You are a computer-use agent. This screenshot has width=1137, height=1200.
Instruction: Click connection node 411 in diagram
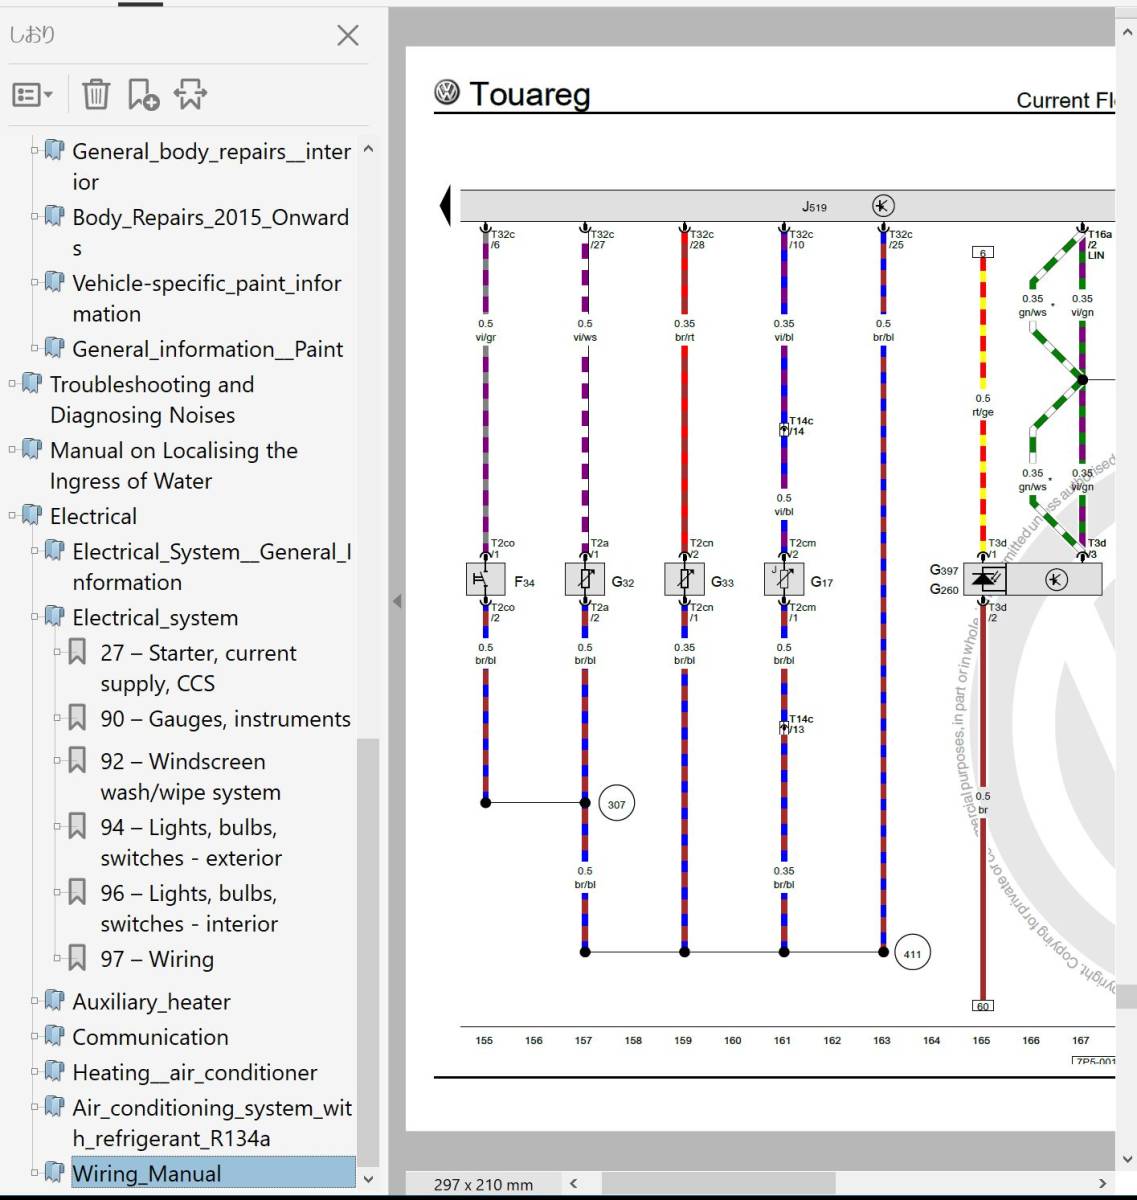pyautogui.click(x=912, y=953)
